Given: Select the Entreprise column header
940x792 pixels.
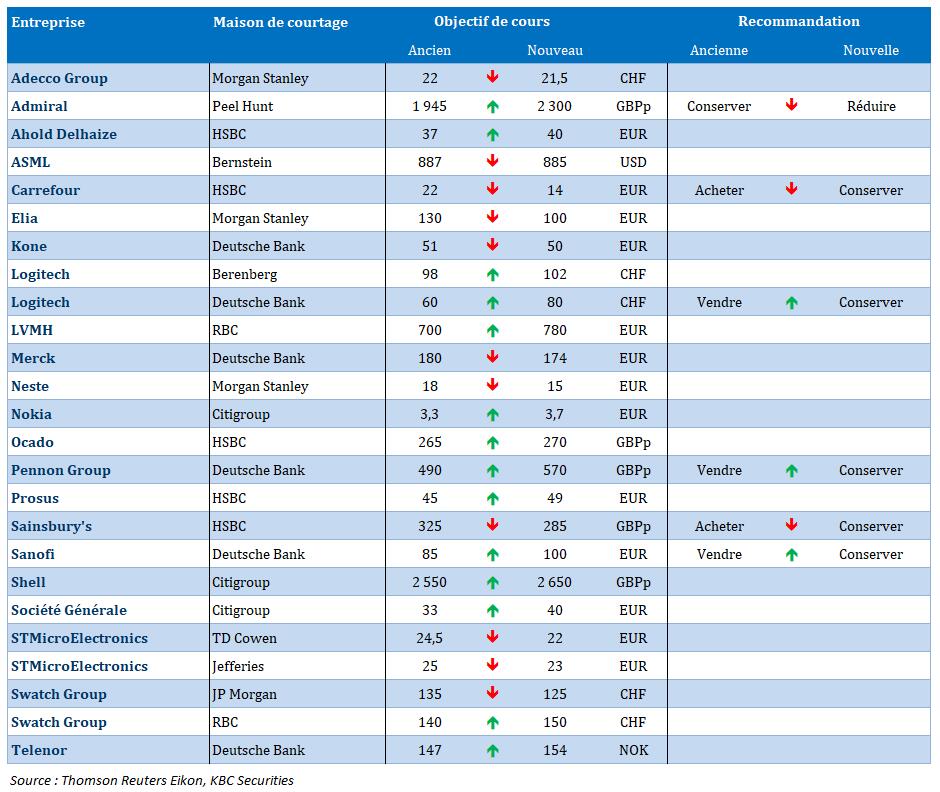Looking at the screenshot, I should (x=48, y=22).
